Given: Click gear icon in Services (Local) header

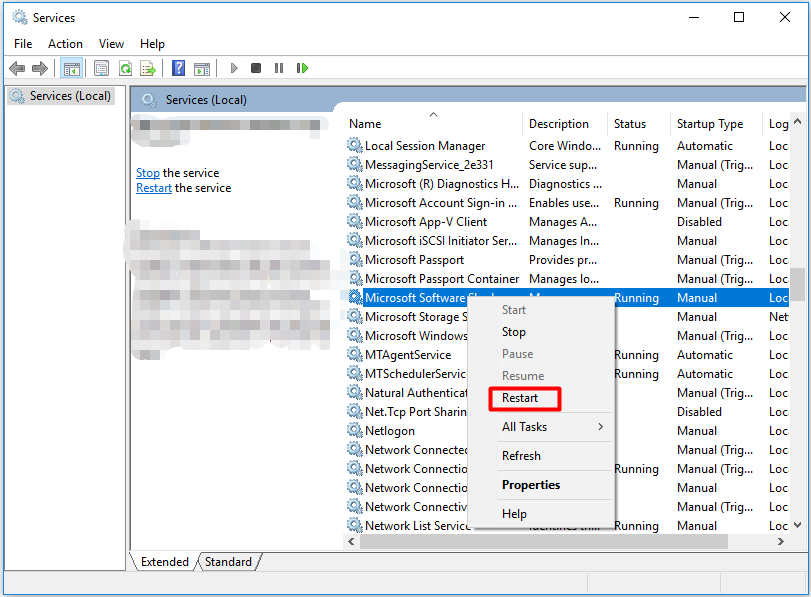Looking at the screenshot, I should tap(149, 100).
